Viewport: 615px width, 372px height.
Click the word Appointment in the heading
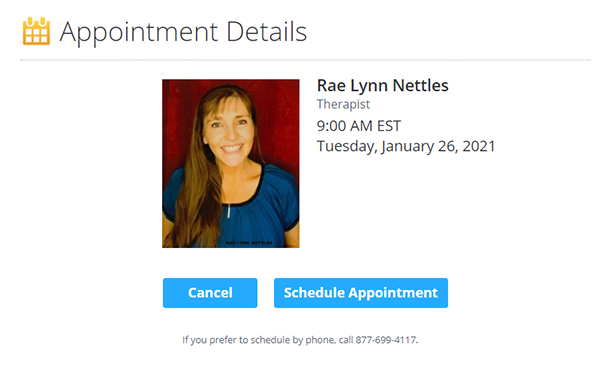point(138,32)
